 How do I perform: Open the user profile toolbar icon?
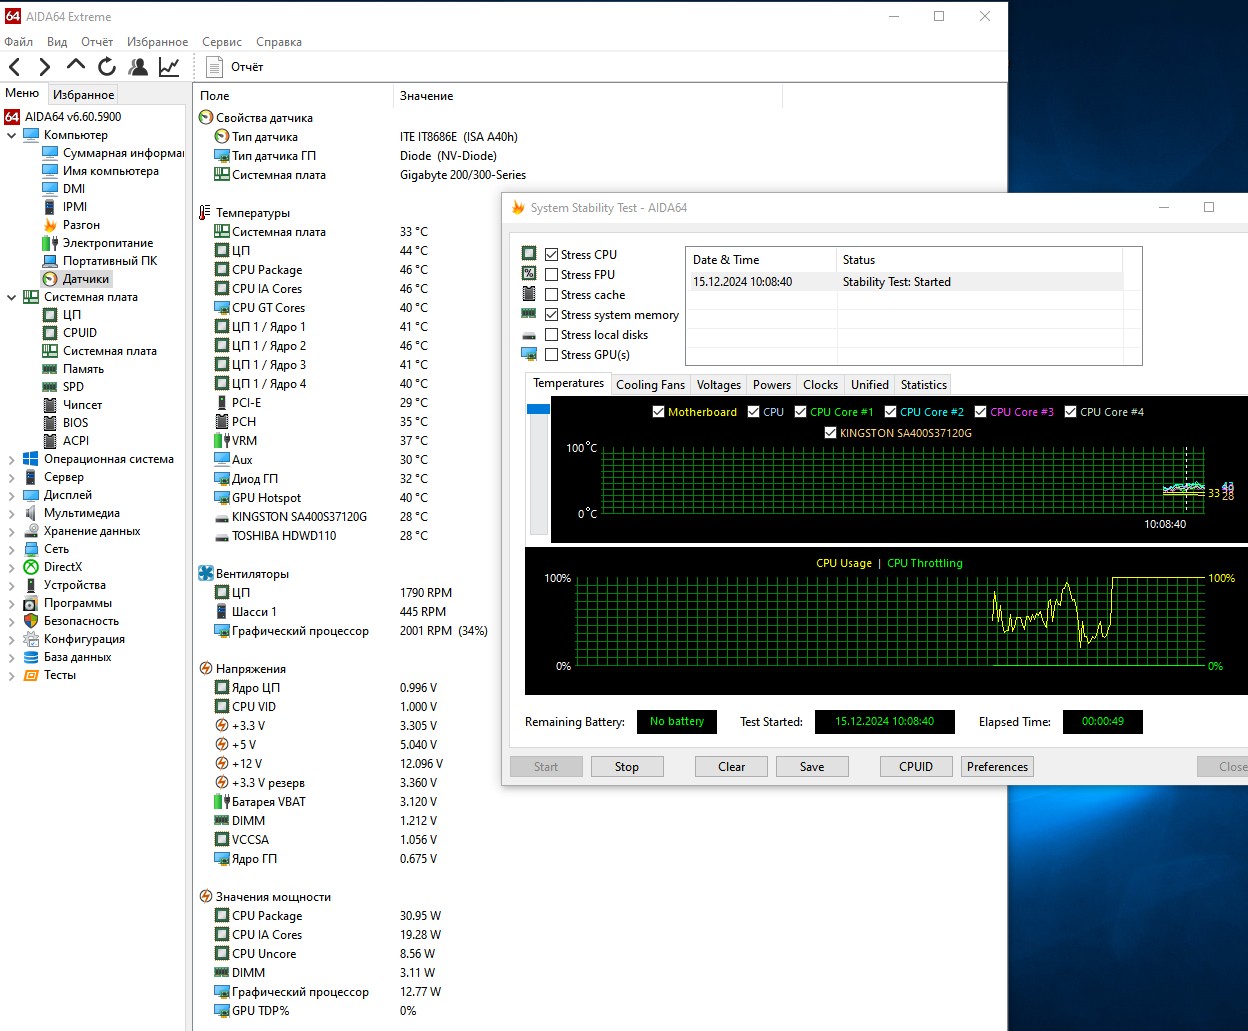[138, 67]
